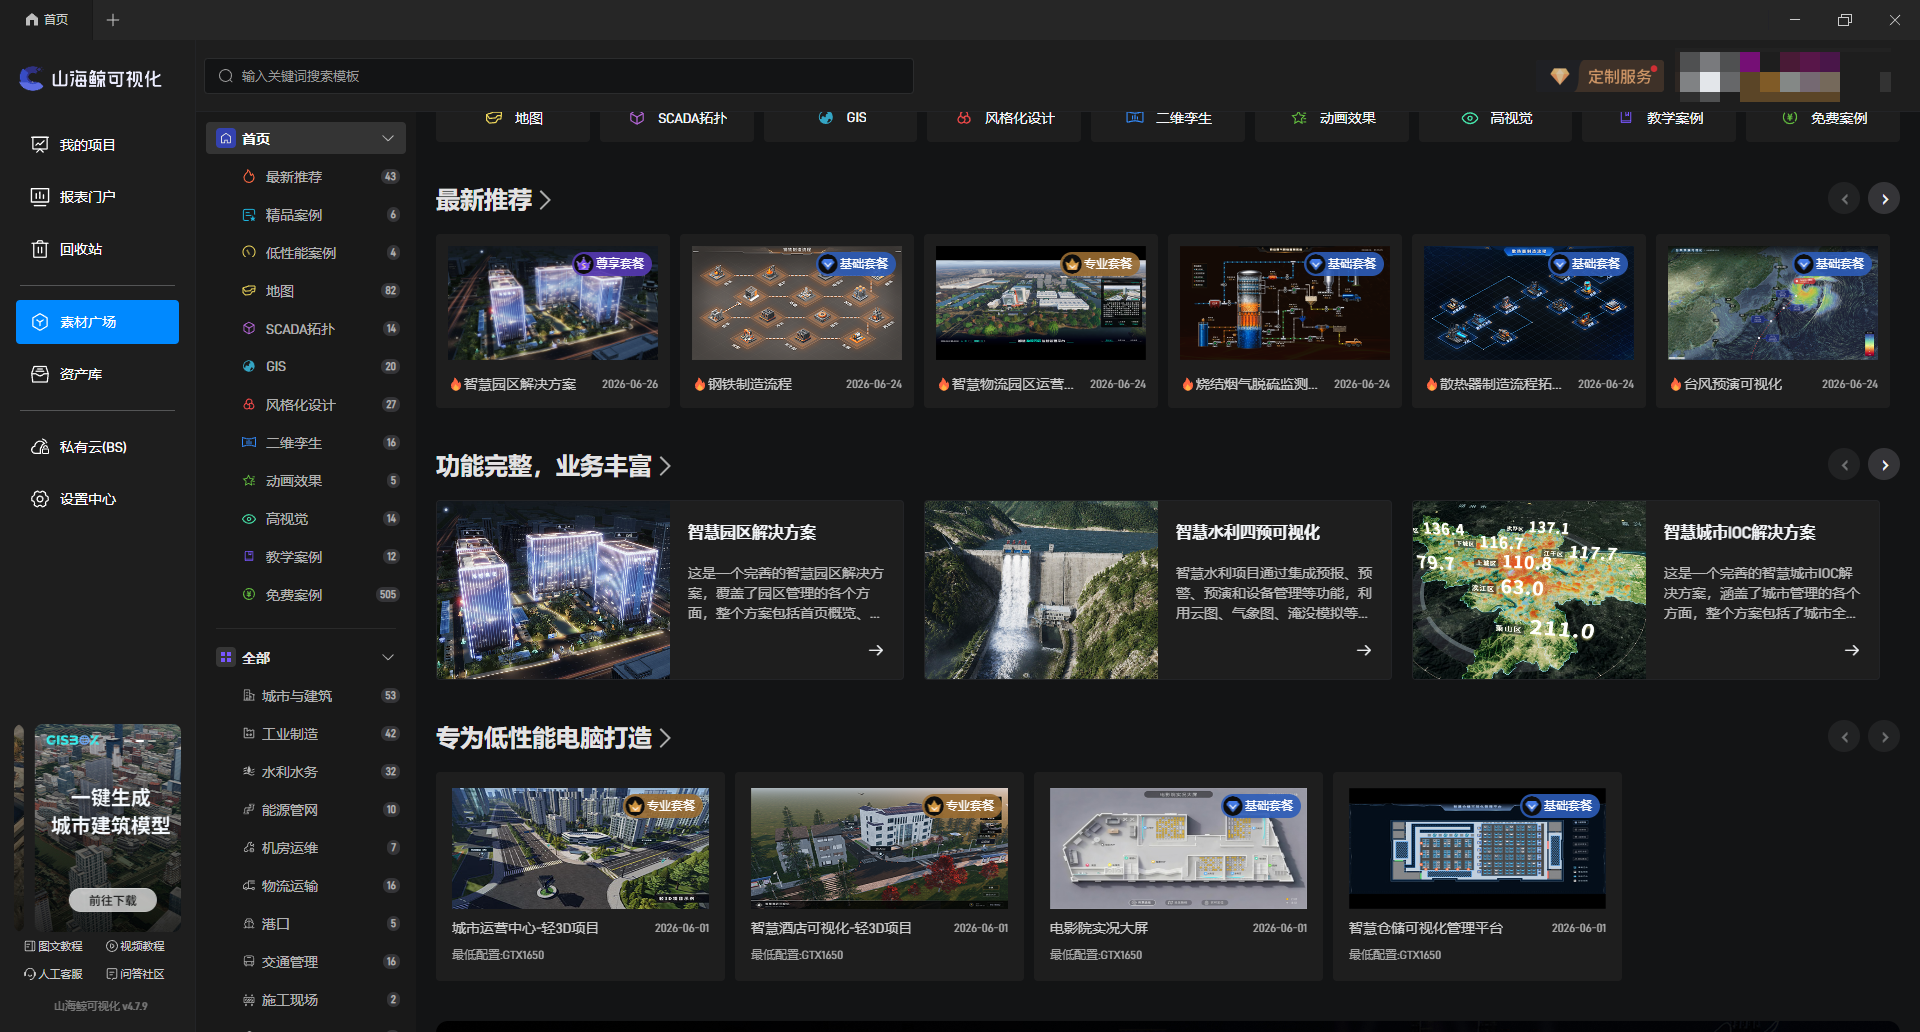1920x1032 pixels.
Task: Click the template search input field
Action: pyautogui.click(x=559, y=76)
